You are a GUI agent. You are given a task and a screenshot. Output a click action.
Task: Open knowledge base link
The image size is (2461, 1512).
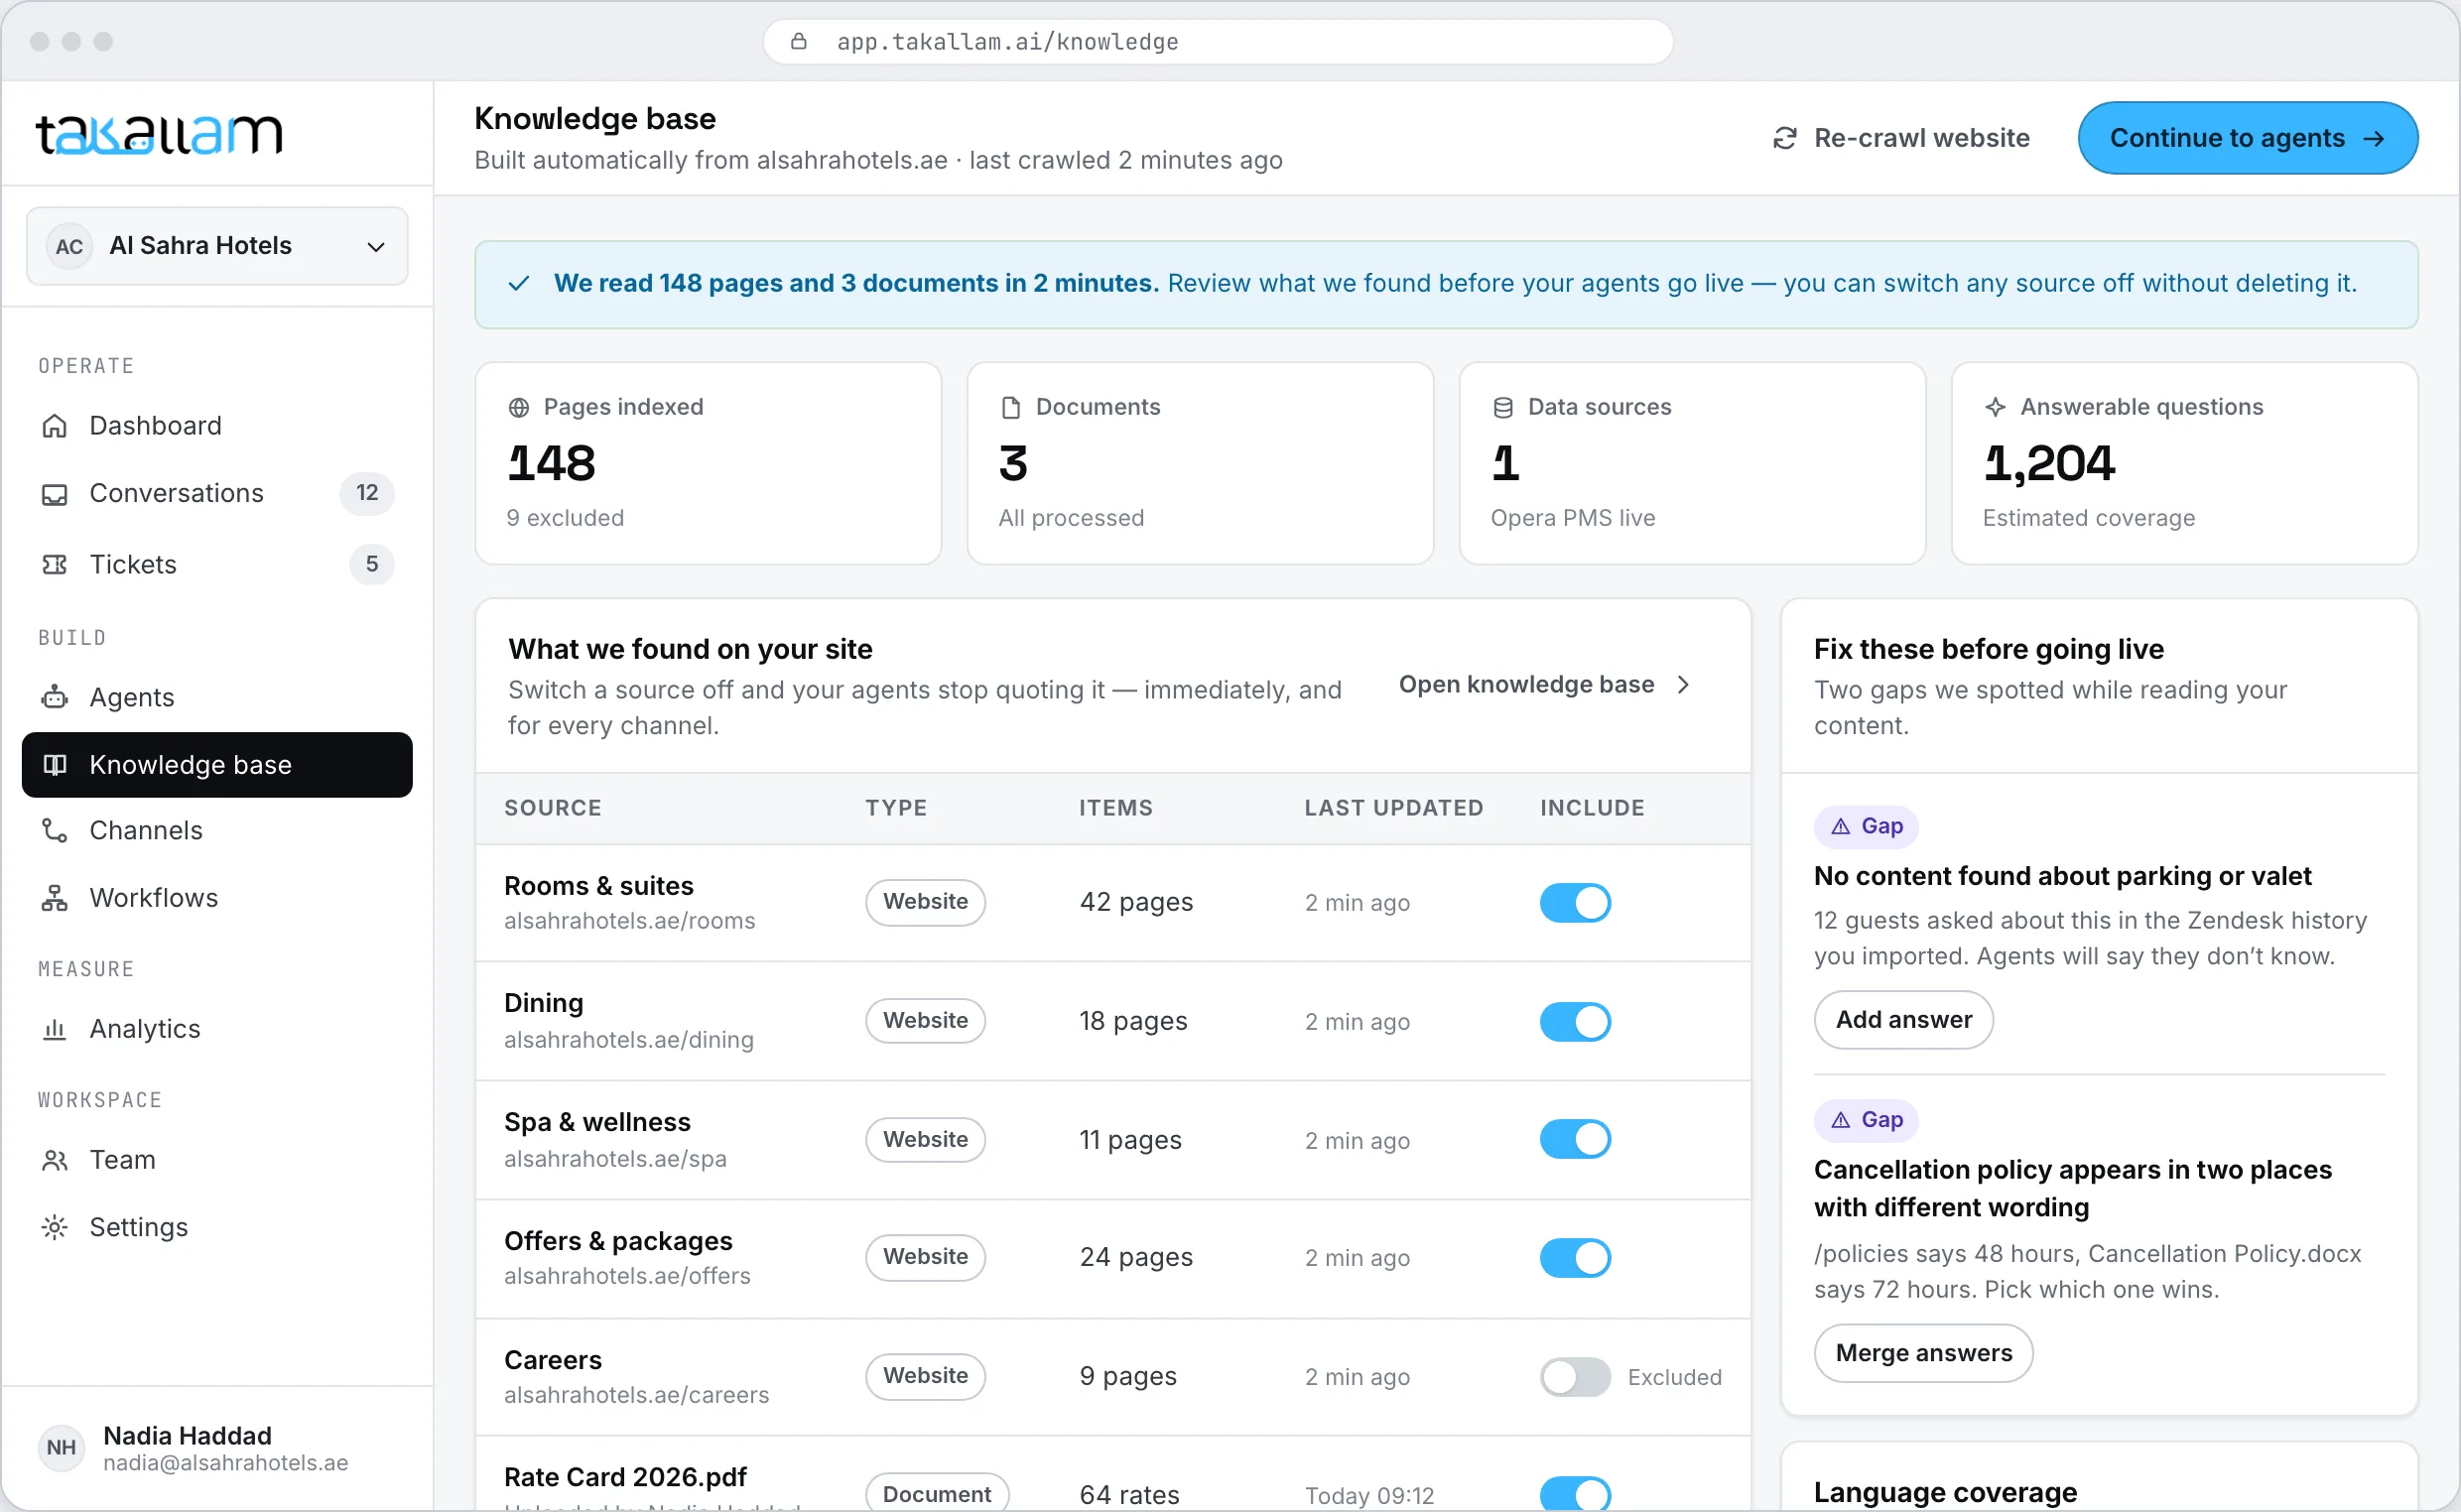tap(1545, 685)
